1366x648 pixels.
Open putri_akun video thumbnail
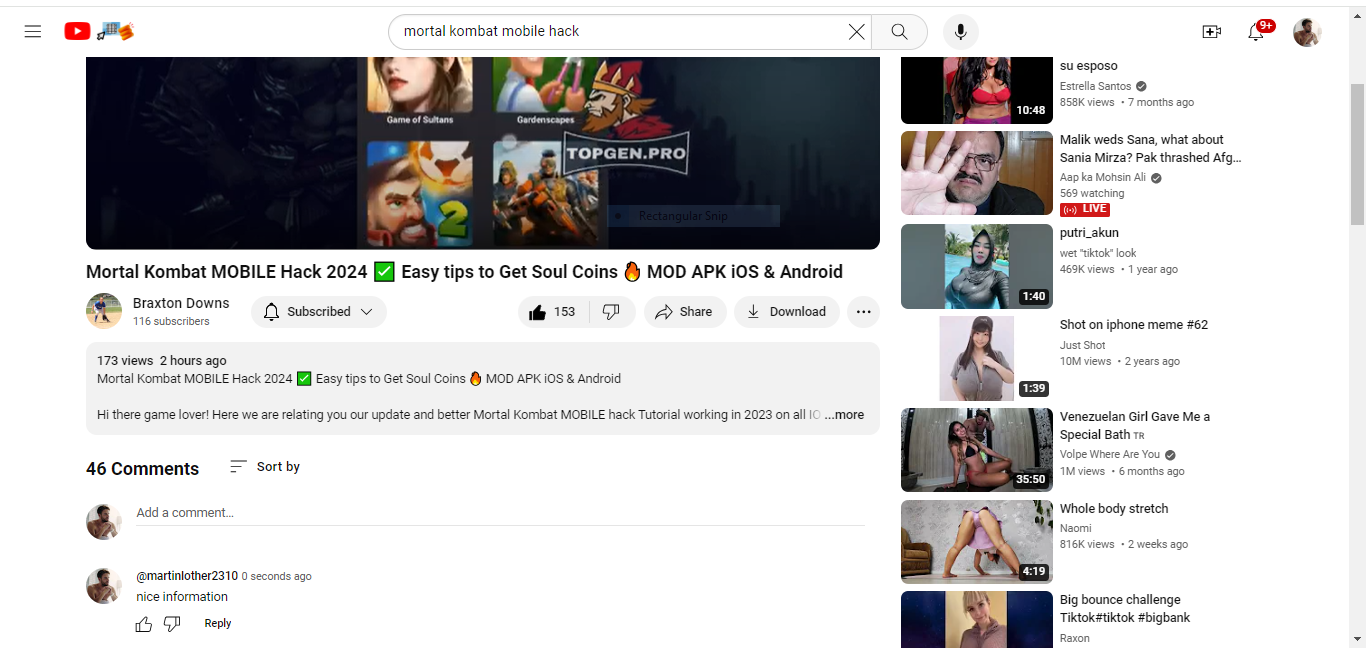[977, 266]
